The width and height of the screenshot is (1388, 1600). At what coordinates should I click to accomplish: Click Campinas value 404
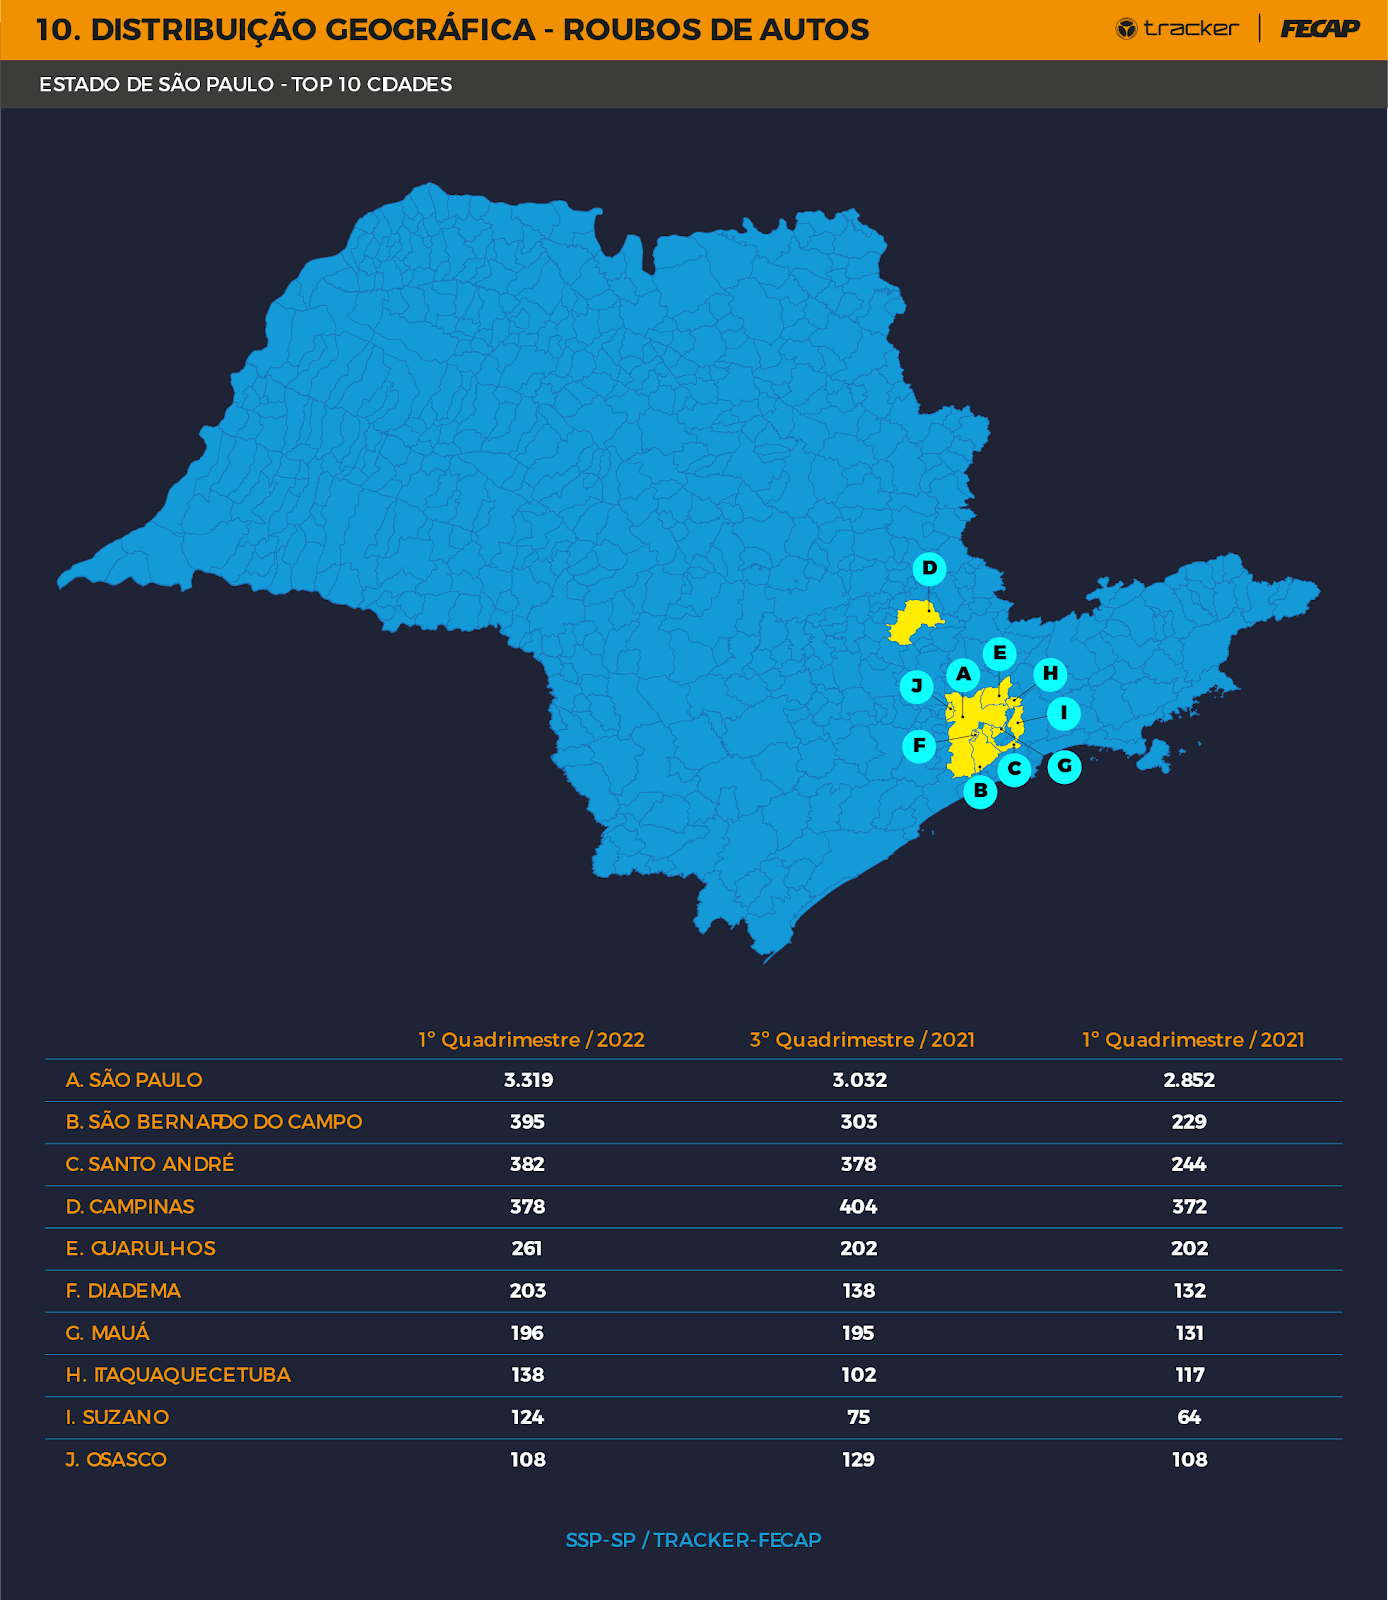(858, 1207)
